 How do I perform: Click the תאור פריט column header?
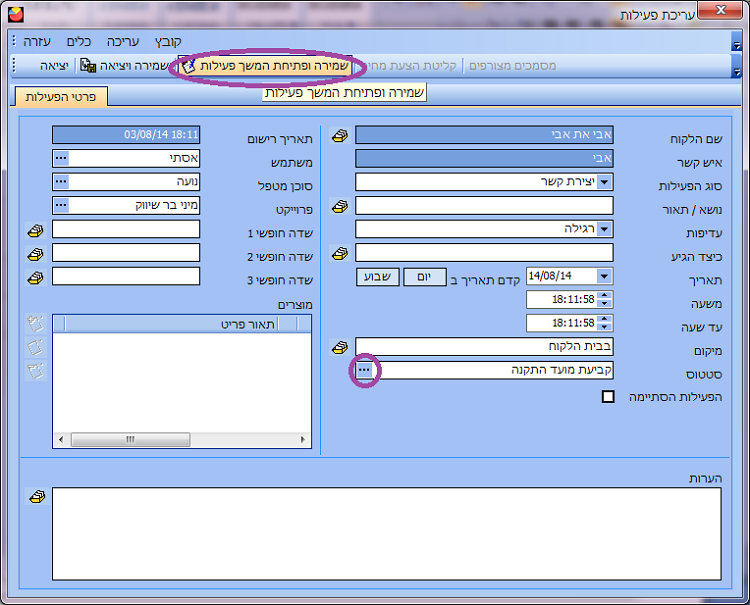click(170, 324)
